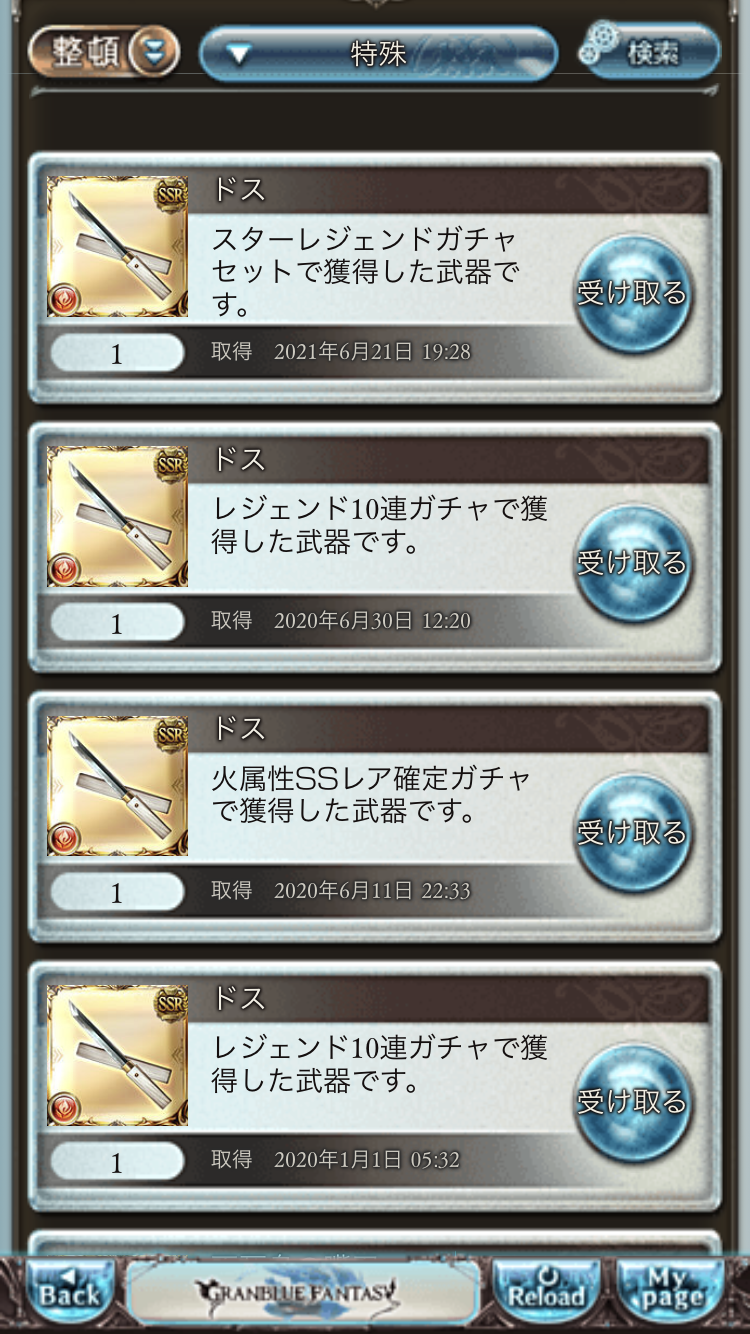Tap quantity field of first ドス entry

pyautogui.click(x=117, y=354)
